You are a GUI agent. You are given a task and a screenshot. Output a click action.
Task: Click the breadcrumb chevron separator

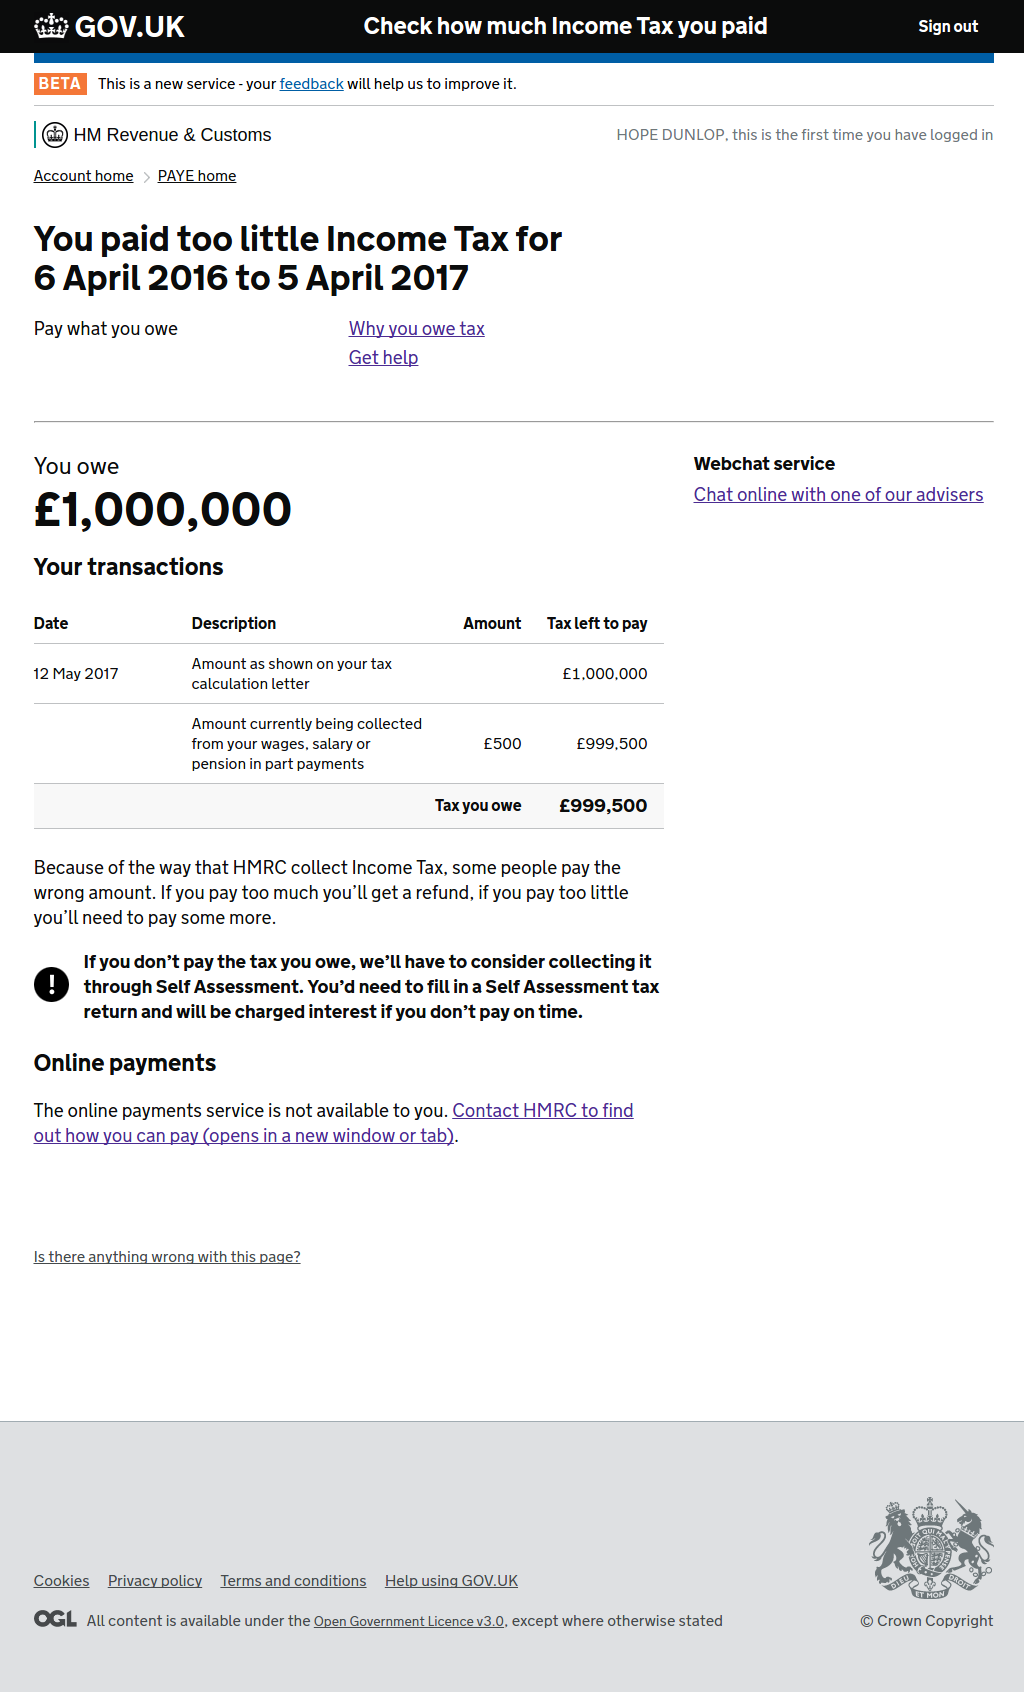click(146, 177)
